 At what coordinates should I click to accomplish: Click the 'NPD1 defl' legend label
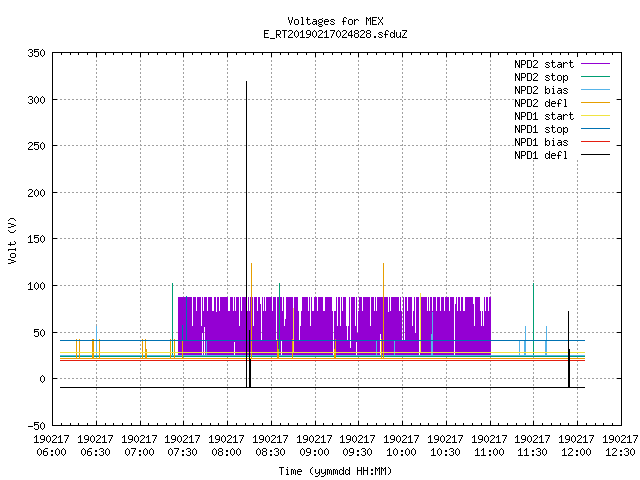click(541, 156)
